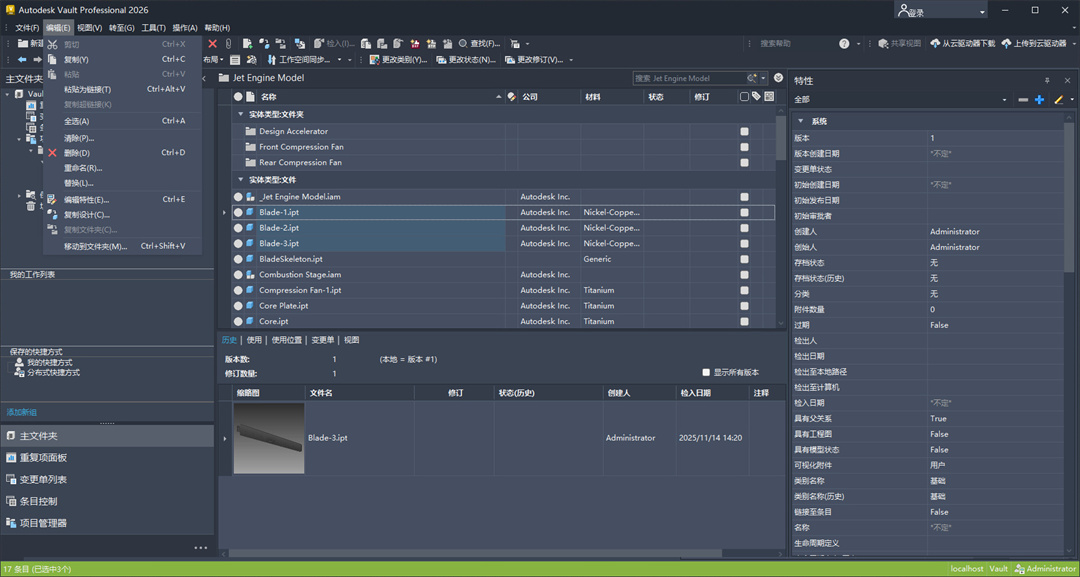Click the blue plus icon in 特性 panel
Image resolution: width=1080 pixels, height=577 pixels.
click(1039, 100)
